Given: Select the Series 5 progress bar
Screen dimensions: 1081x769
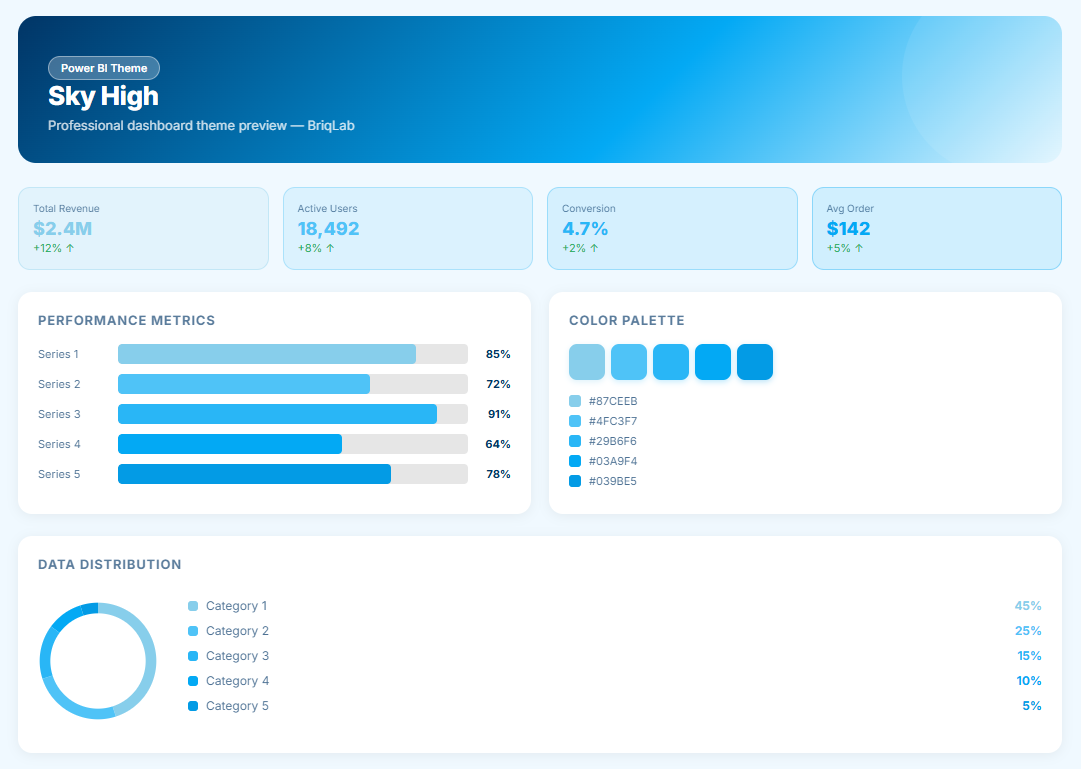Looking at the screenshot, I should [292, 474].
